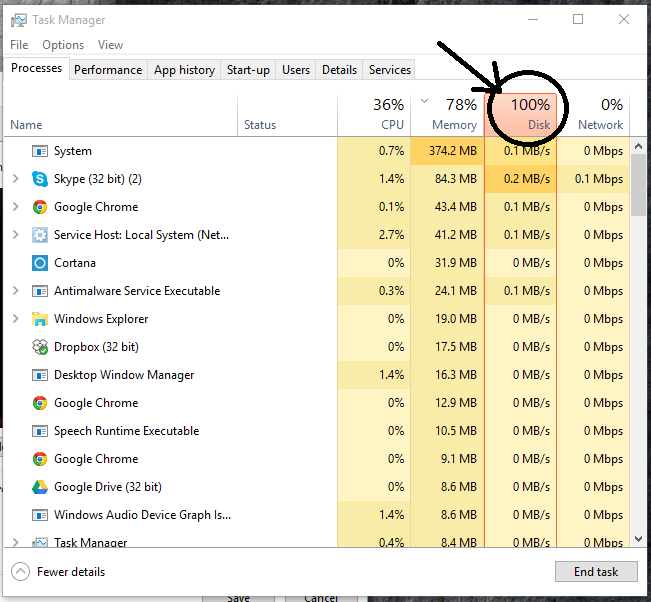Click the Service Host gear icon

(x=40, y=235)
